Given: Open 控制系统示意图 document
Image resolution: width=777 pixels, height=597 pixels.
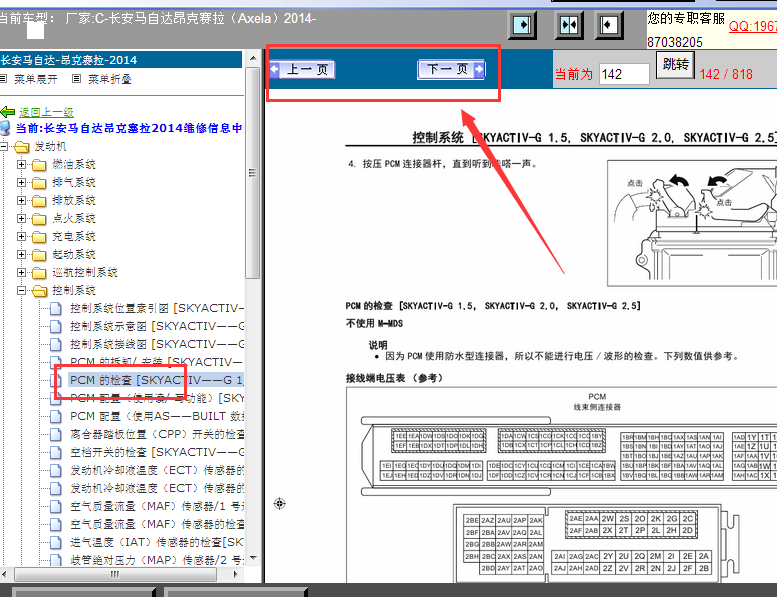Looking at the screenshot, I should click(x=157, y=326).
